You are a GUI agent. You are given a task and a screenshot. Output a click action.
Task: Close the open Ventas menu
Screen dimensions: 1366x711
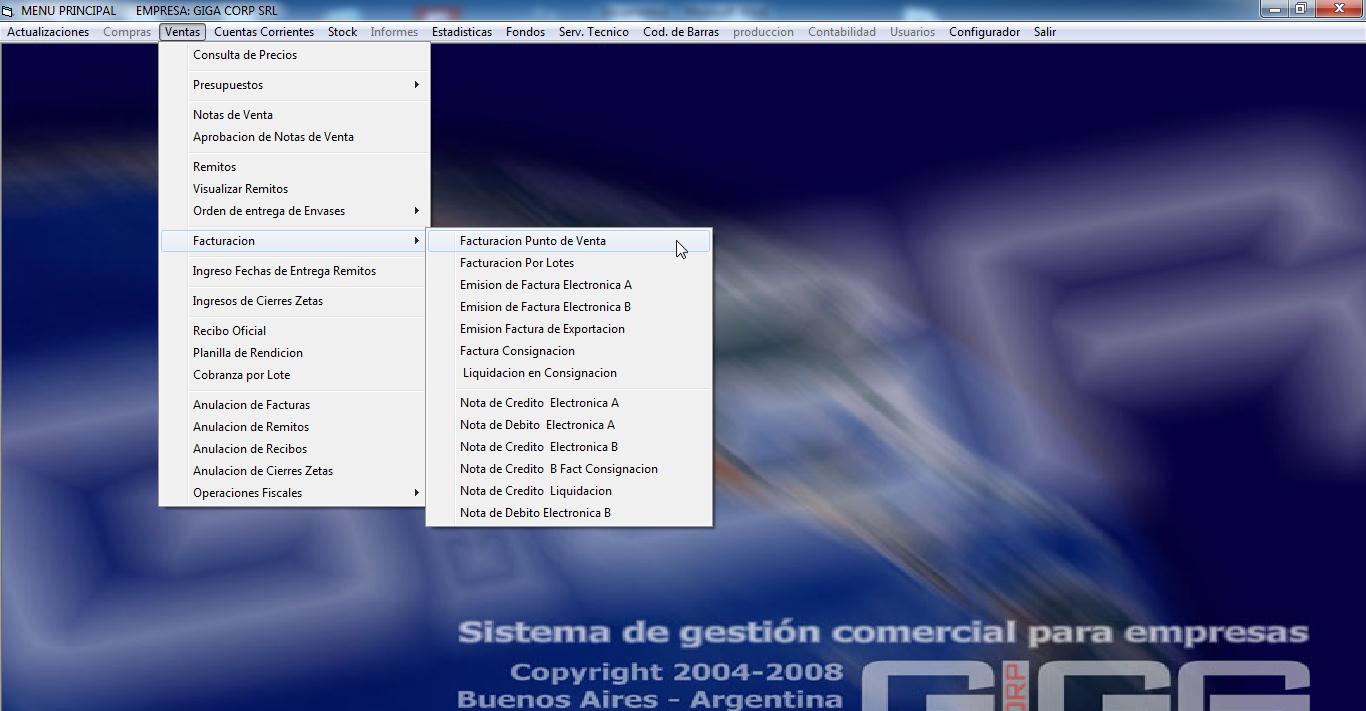click(x=183, y=32)
